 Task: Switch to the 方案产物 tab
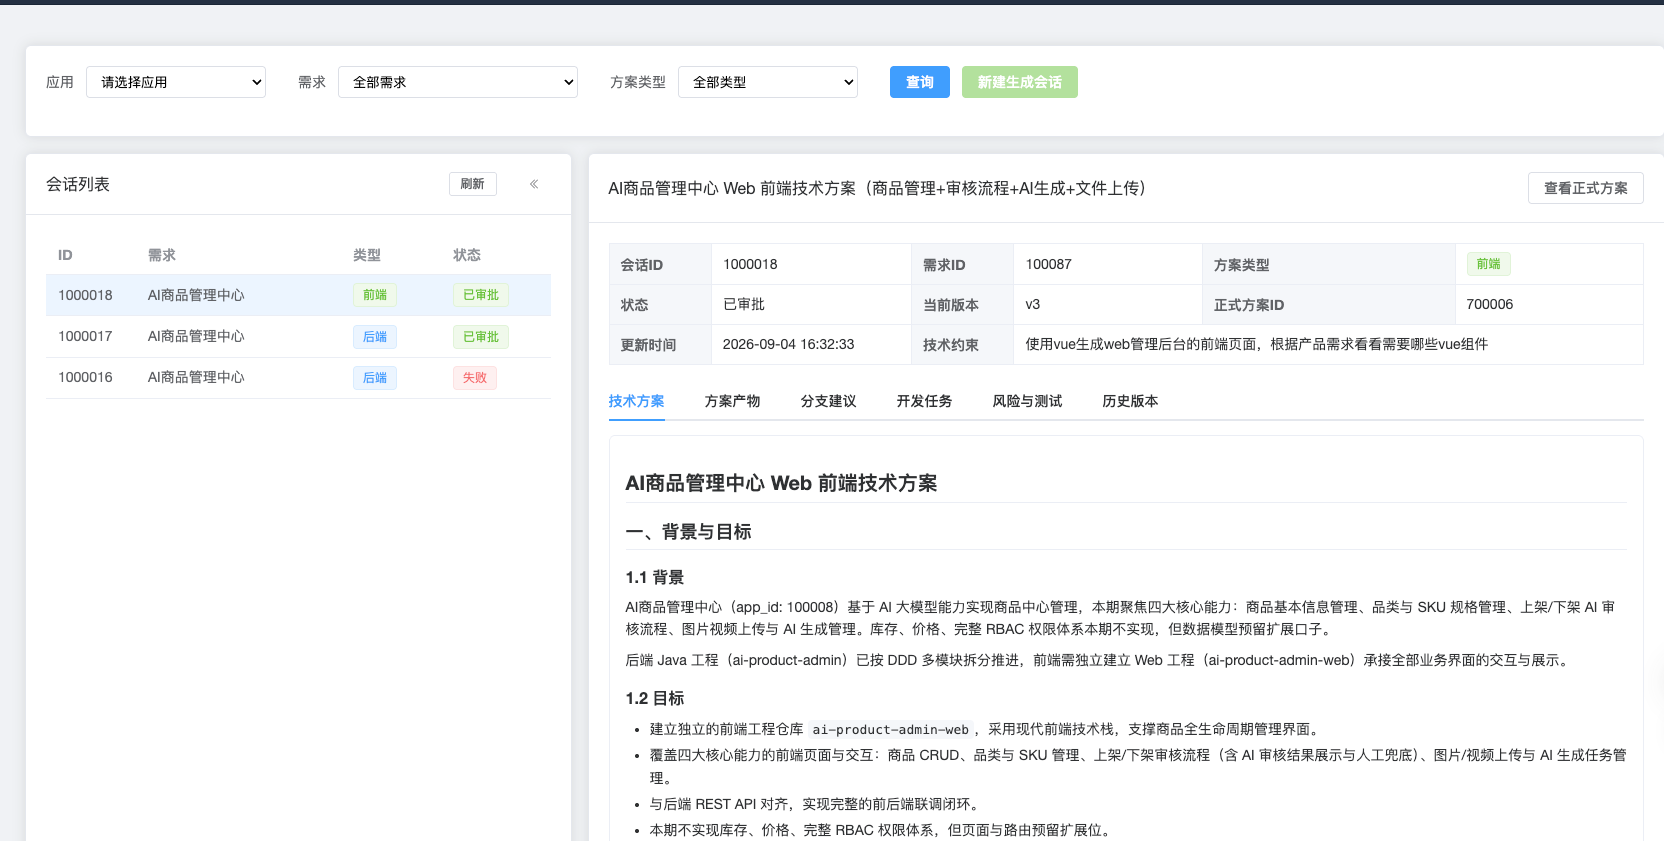(x=733, y=401)
